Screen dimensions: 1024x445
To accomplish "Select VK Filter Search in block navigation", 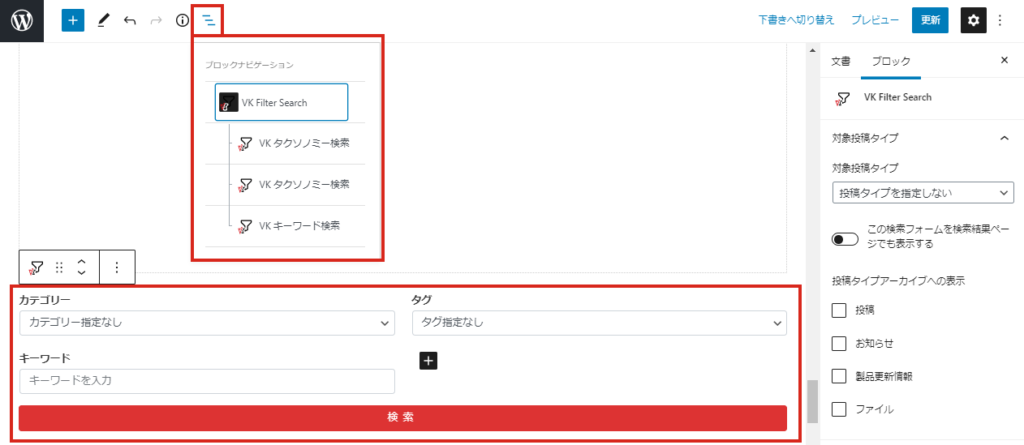I will 281,102.
